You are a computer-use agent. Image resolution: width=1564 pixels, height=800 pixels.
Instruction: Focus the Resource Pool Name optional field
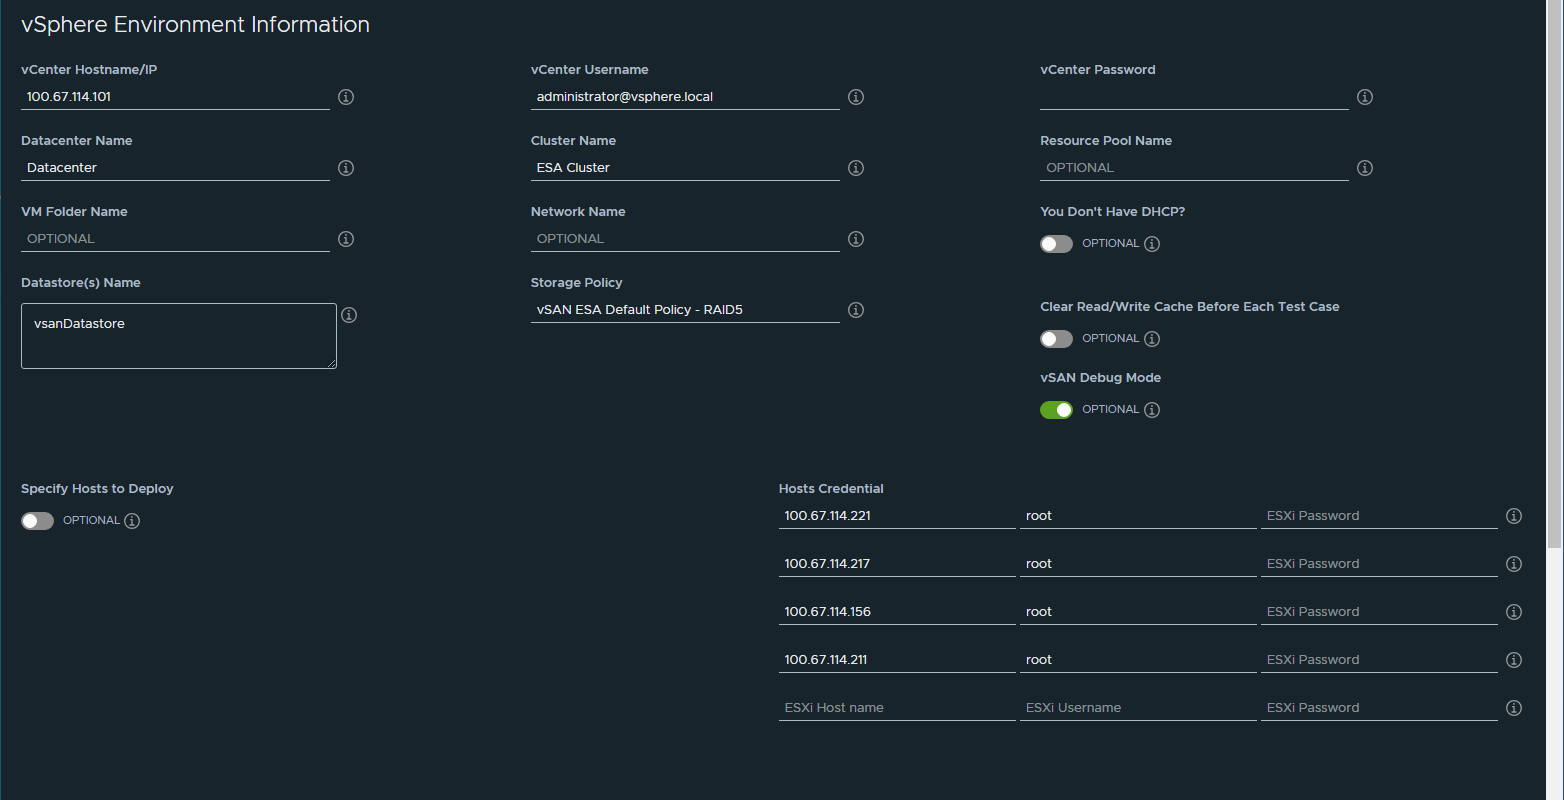[x=1194, y=168]
